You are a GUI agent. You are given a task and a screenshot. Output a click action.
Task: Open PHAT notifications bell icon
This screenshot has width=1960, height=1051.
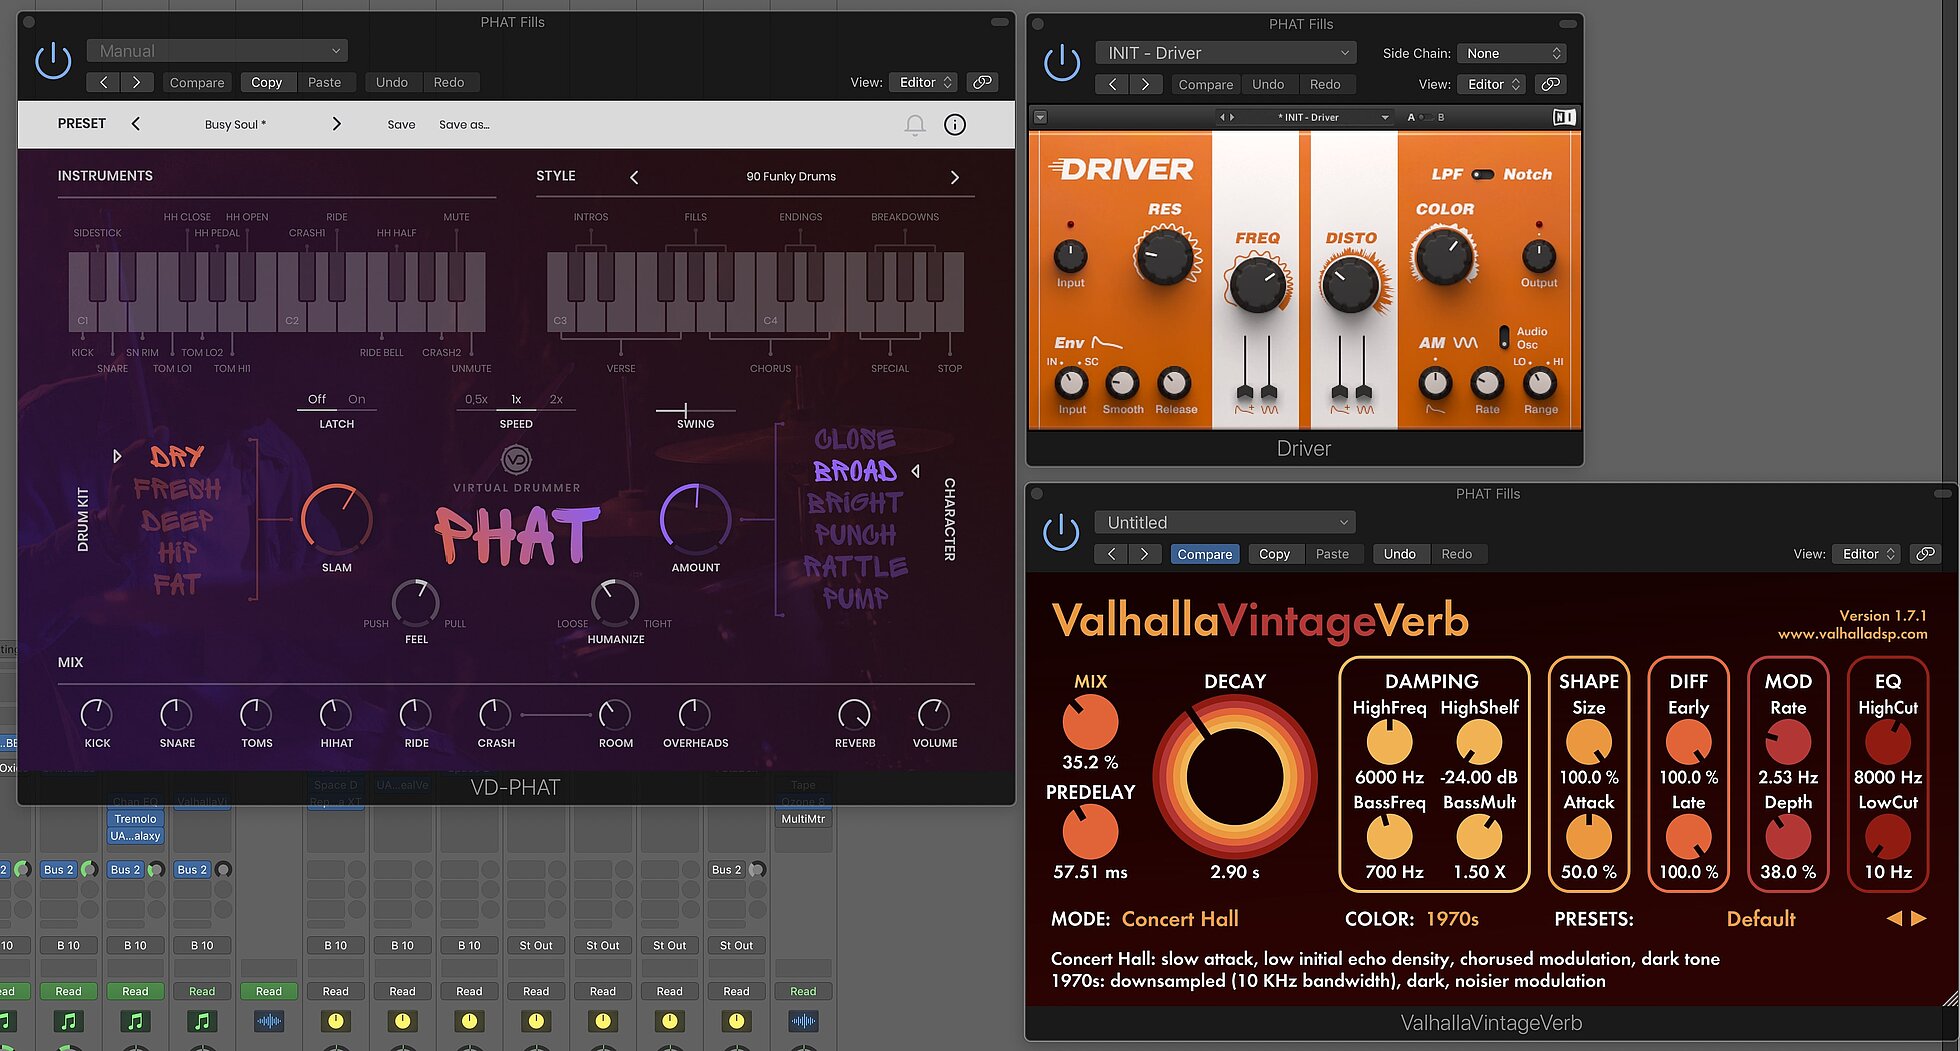pyautogui.click(x=915, y=125)
